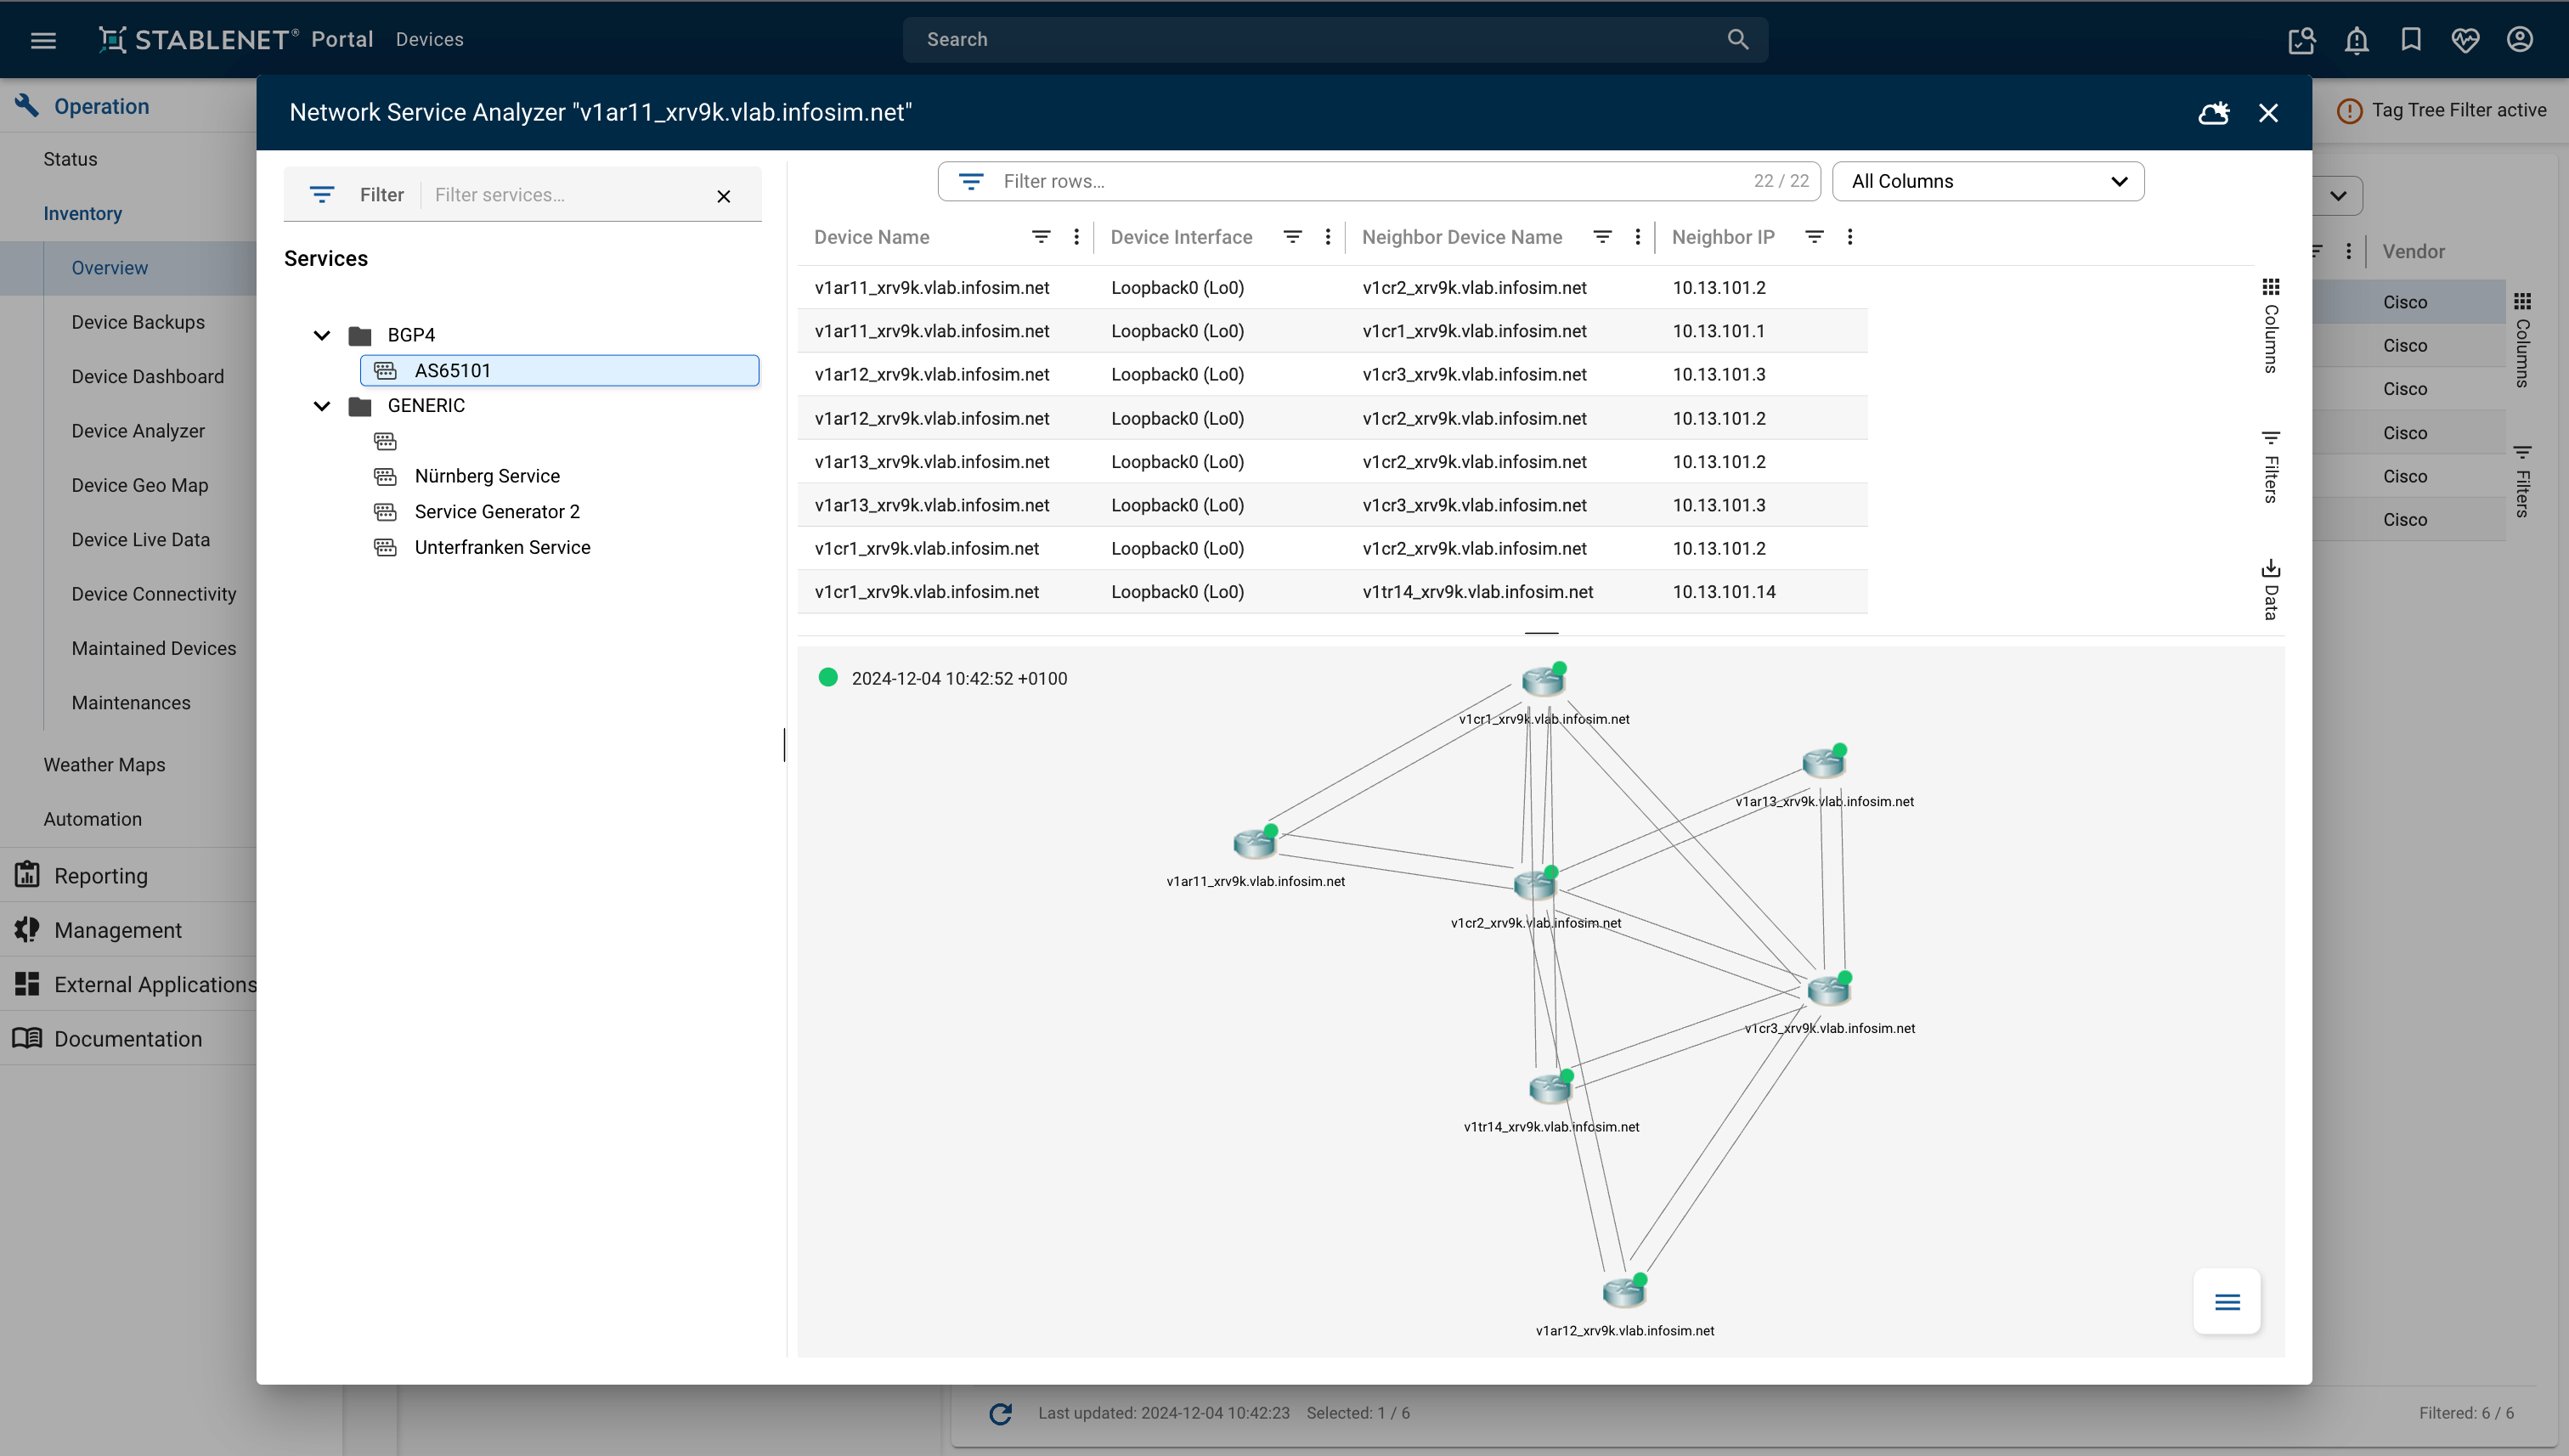Collapse the GENERIC folder

pos(321,406)
